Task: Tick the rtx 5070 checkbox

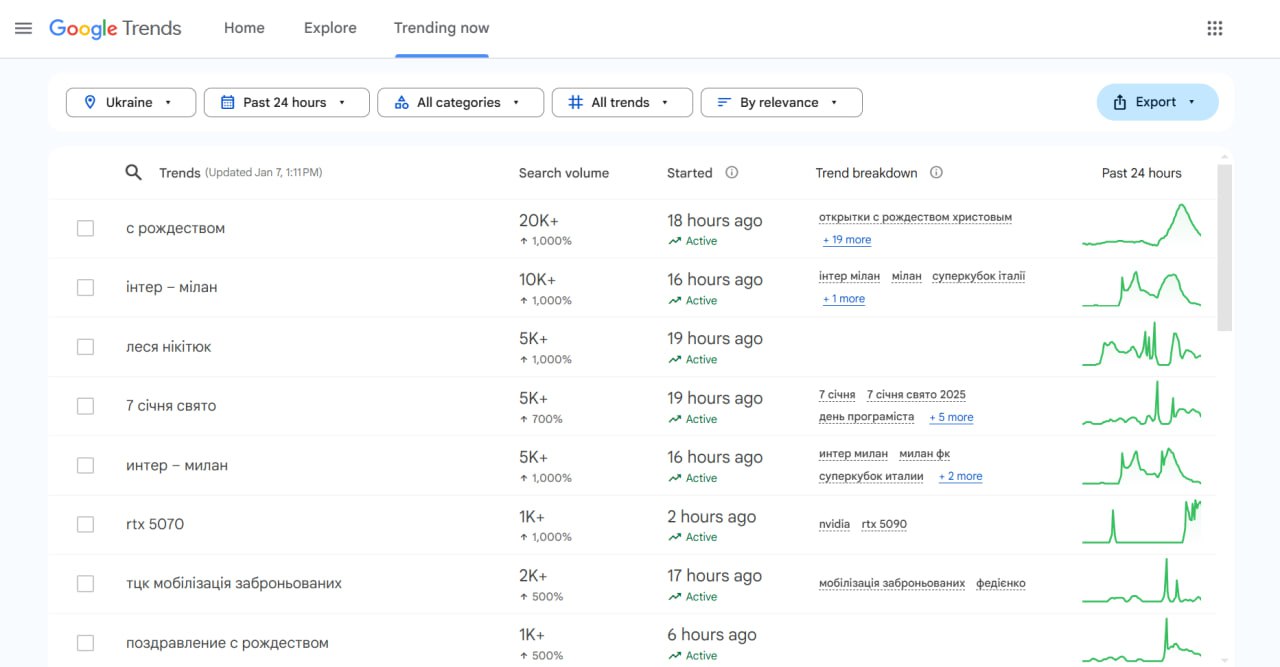Action: click(x=85, y=524)
